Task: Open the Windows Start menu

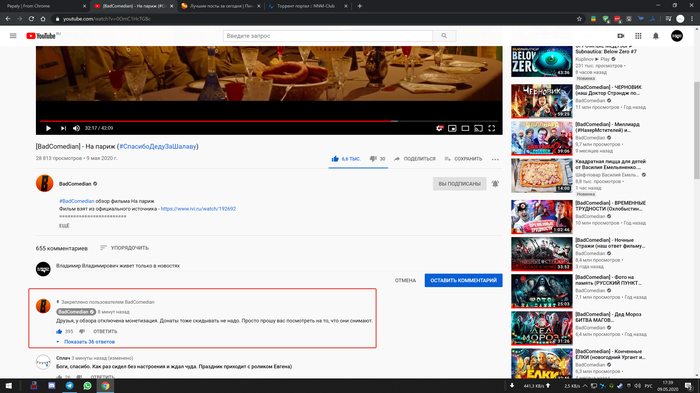Action: click(8, 386)
